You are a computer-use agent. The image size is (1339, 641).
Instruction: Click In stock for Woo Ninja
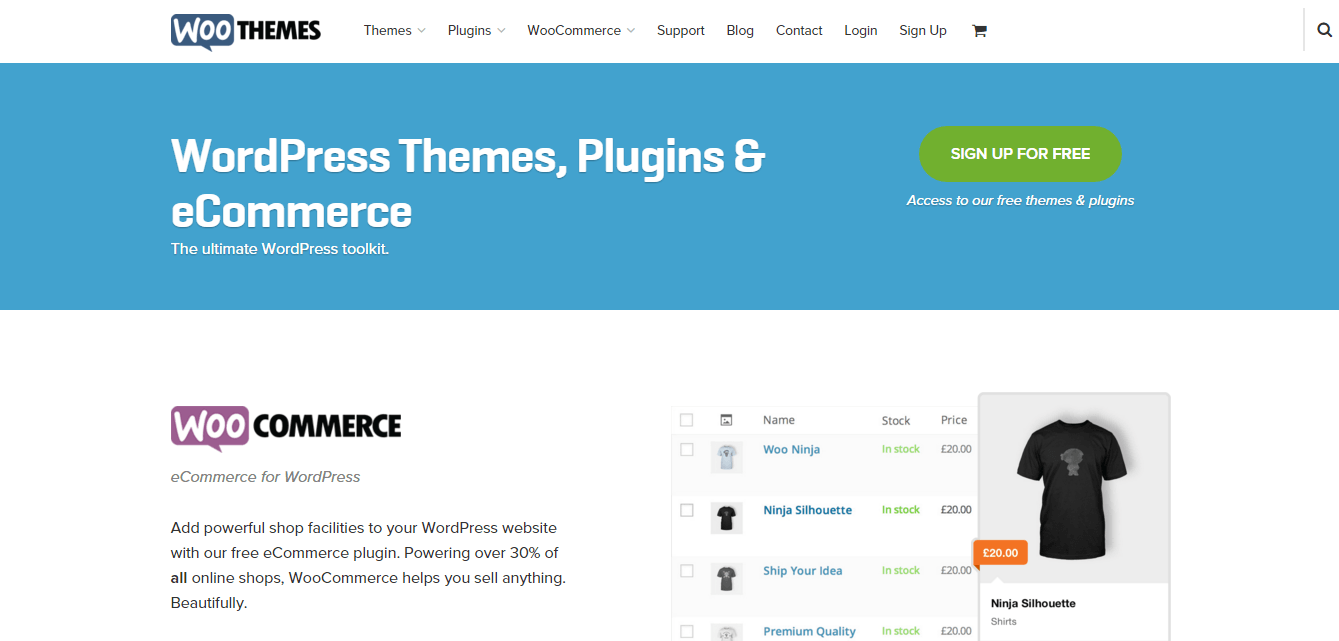901,450
